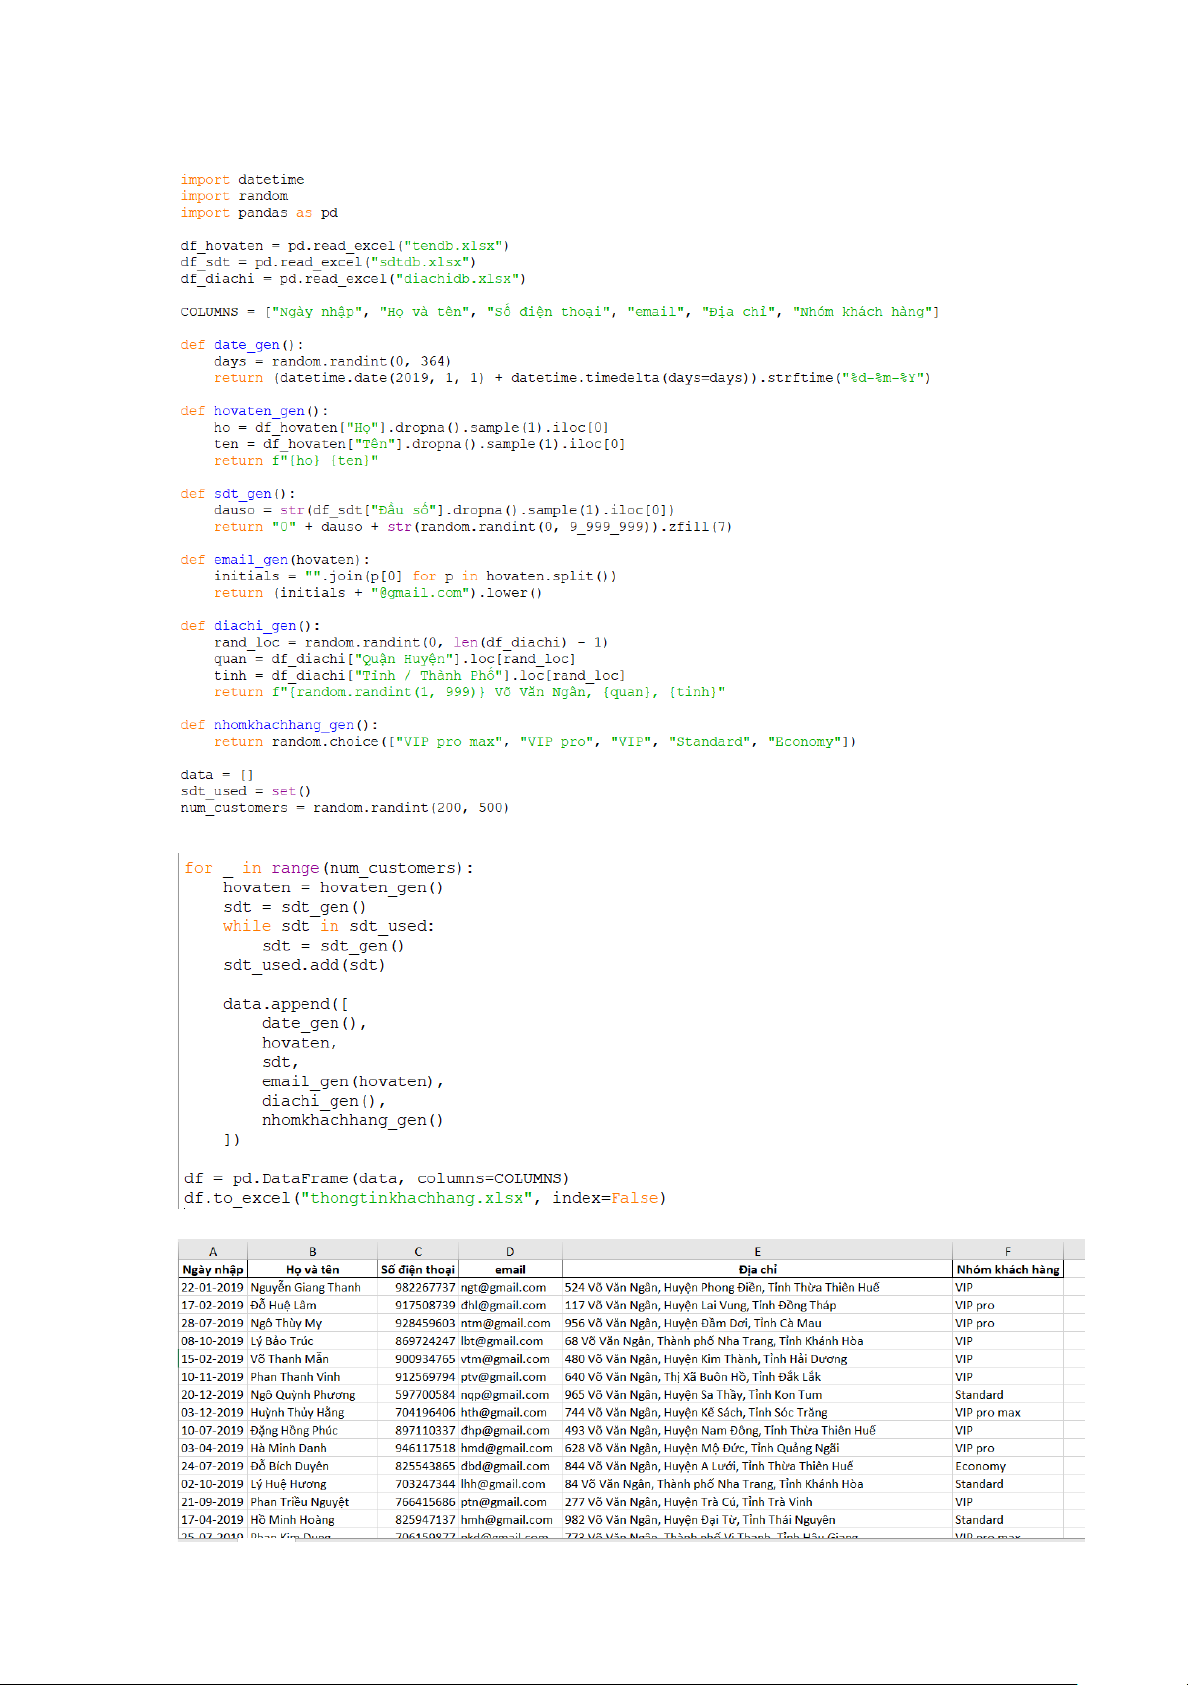The image size is (1192, 1685).
Task: Click the 'sdt_used.add(sdt)' code line
Action: (x=304, y=965)
